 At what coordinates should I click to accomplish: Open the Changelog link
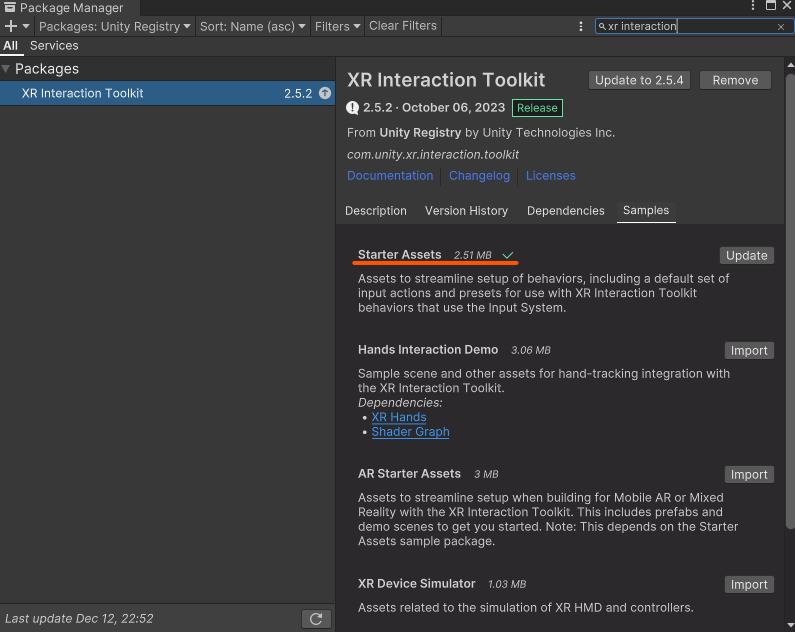tap(479, 176)
